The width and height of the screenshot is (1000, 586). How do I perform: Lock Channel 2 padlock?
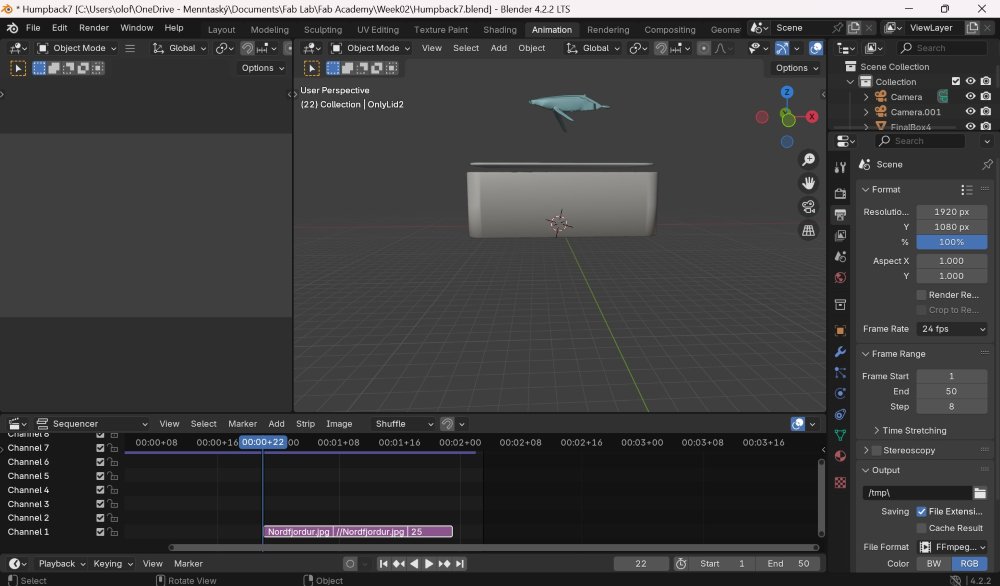pos(113,518)
